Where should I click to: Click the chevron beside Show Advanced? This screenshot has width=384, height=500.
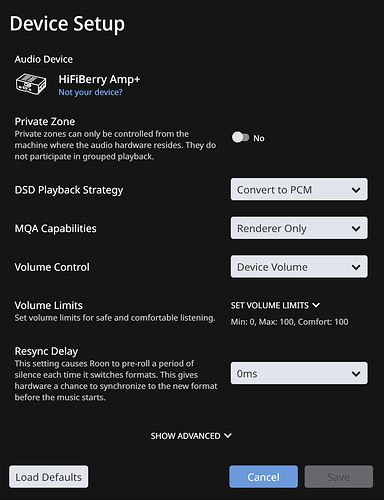(228, 436)
